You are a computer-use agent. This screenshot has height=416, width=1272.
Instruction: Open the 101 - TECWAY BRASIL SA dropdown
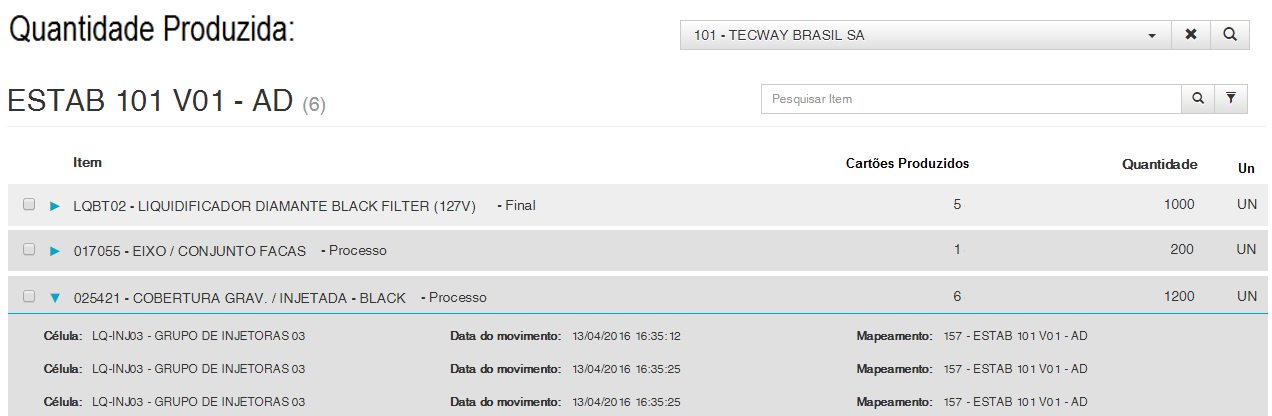click(925, 35)
